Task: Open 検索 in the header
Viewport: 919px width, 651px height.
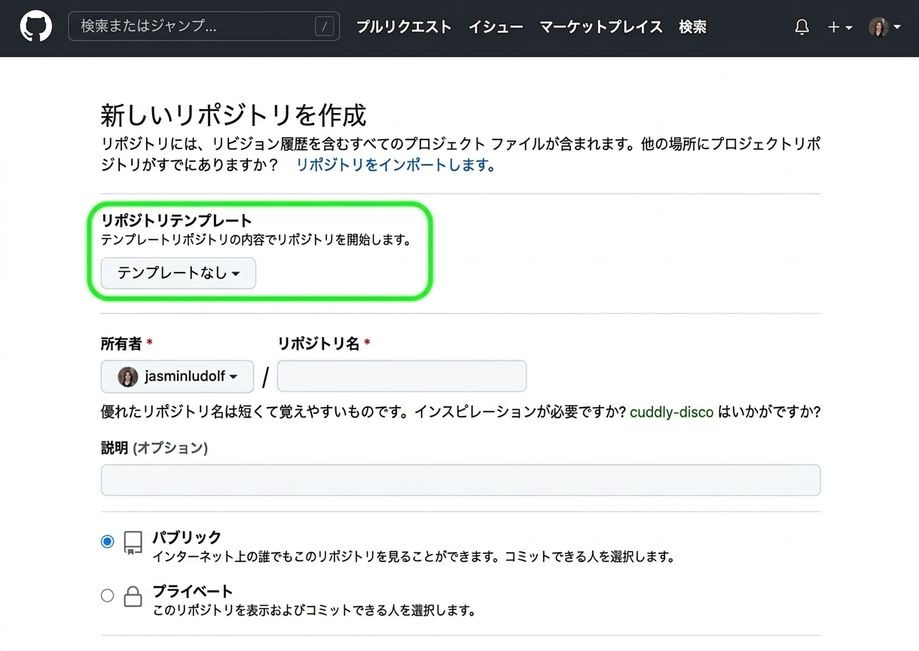Action: 692,27
